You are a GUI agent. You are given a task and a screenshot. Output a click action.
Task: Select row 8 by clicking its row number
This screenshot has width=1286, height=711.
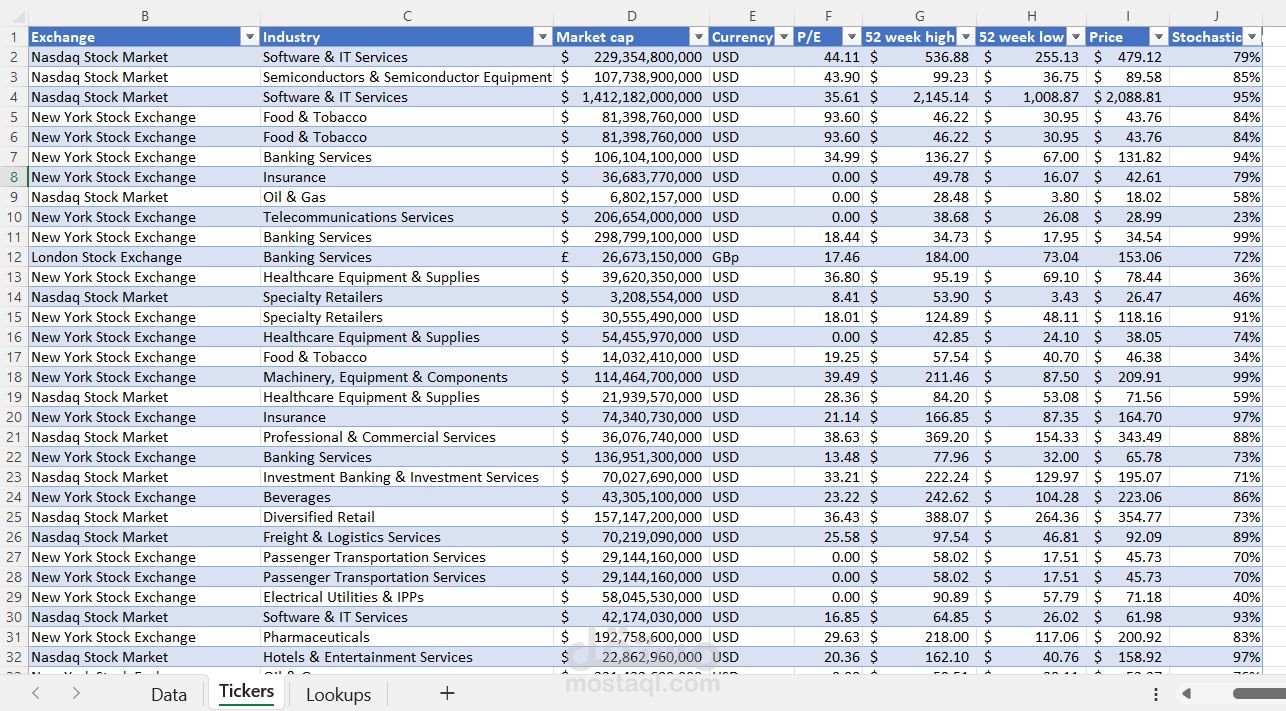click(13, 176)
